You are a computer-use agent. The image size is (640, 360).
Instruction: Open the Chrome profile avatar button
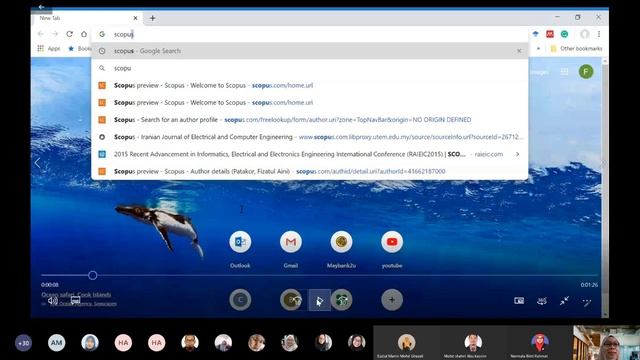point(585,34)
